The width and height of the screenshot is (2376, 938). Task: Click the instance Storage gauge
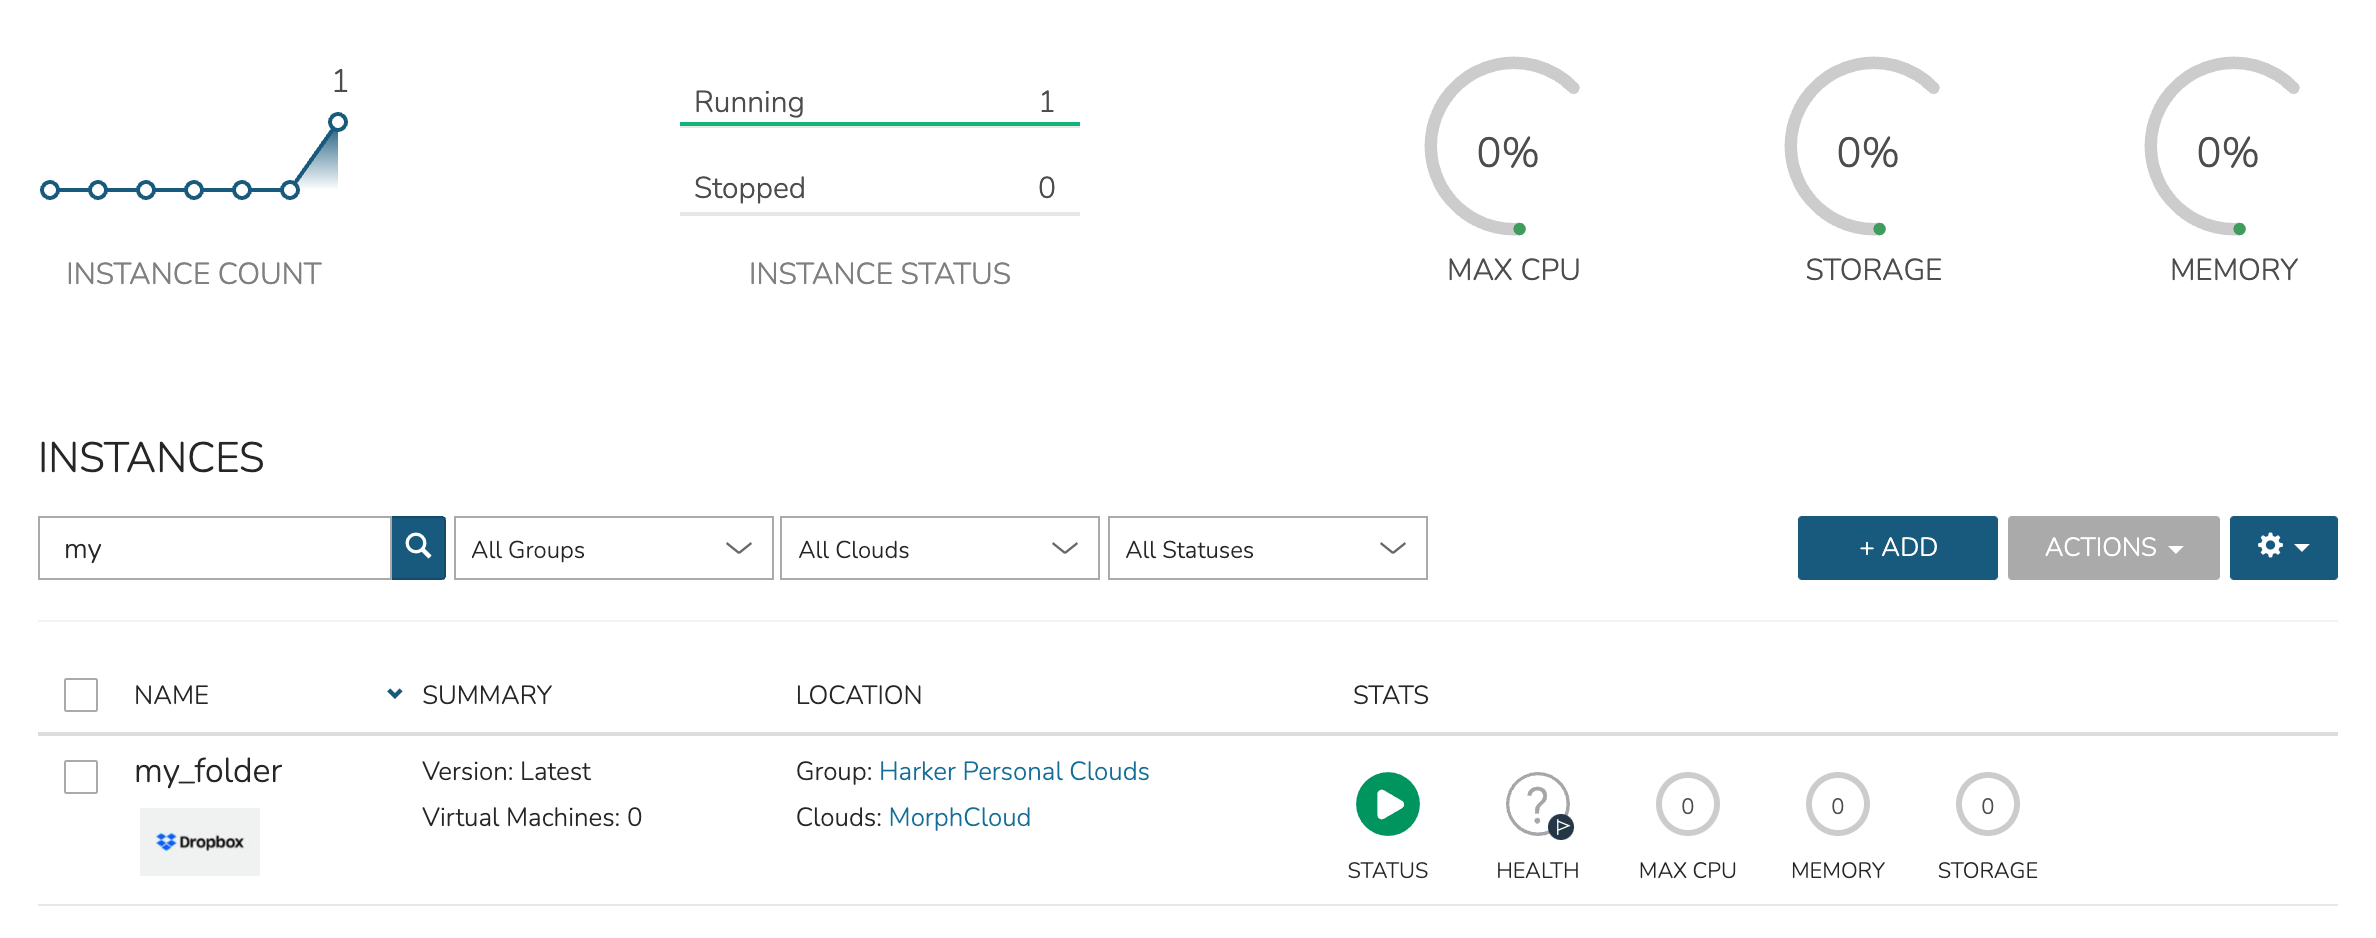pos(1987,804)
